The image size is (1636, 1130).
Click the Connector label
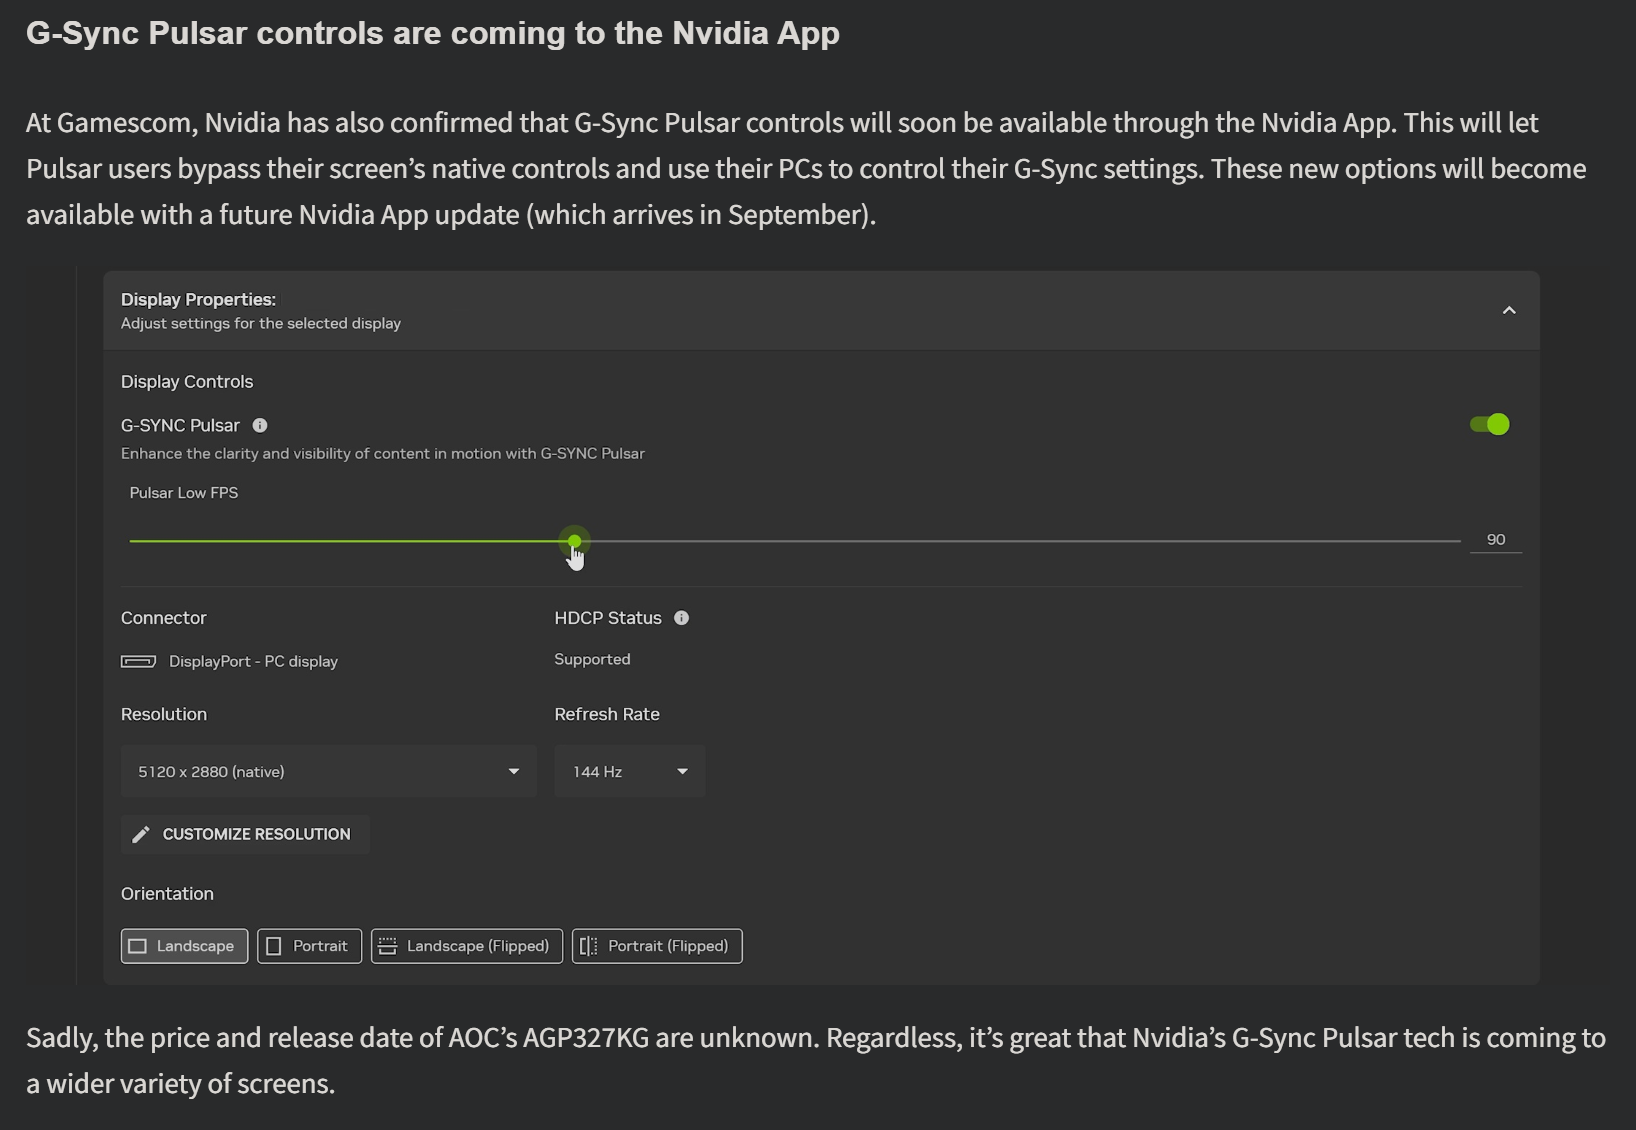(x=163, y=618)
